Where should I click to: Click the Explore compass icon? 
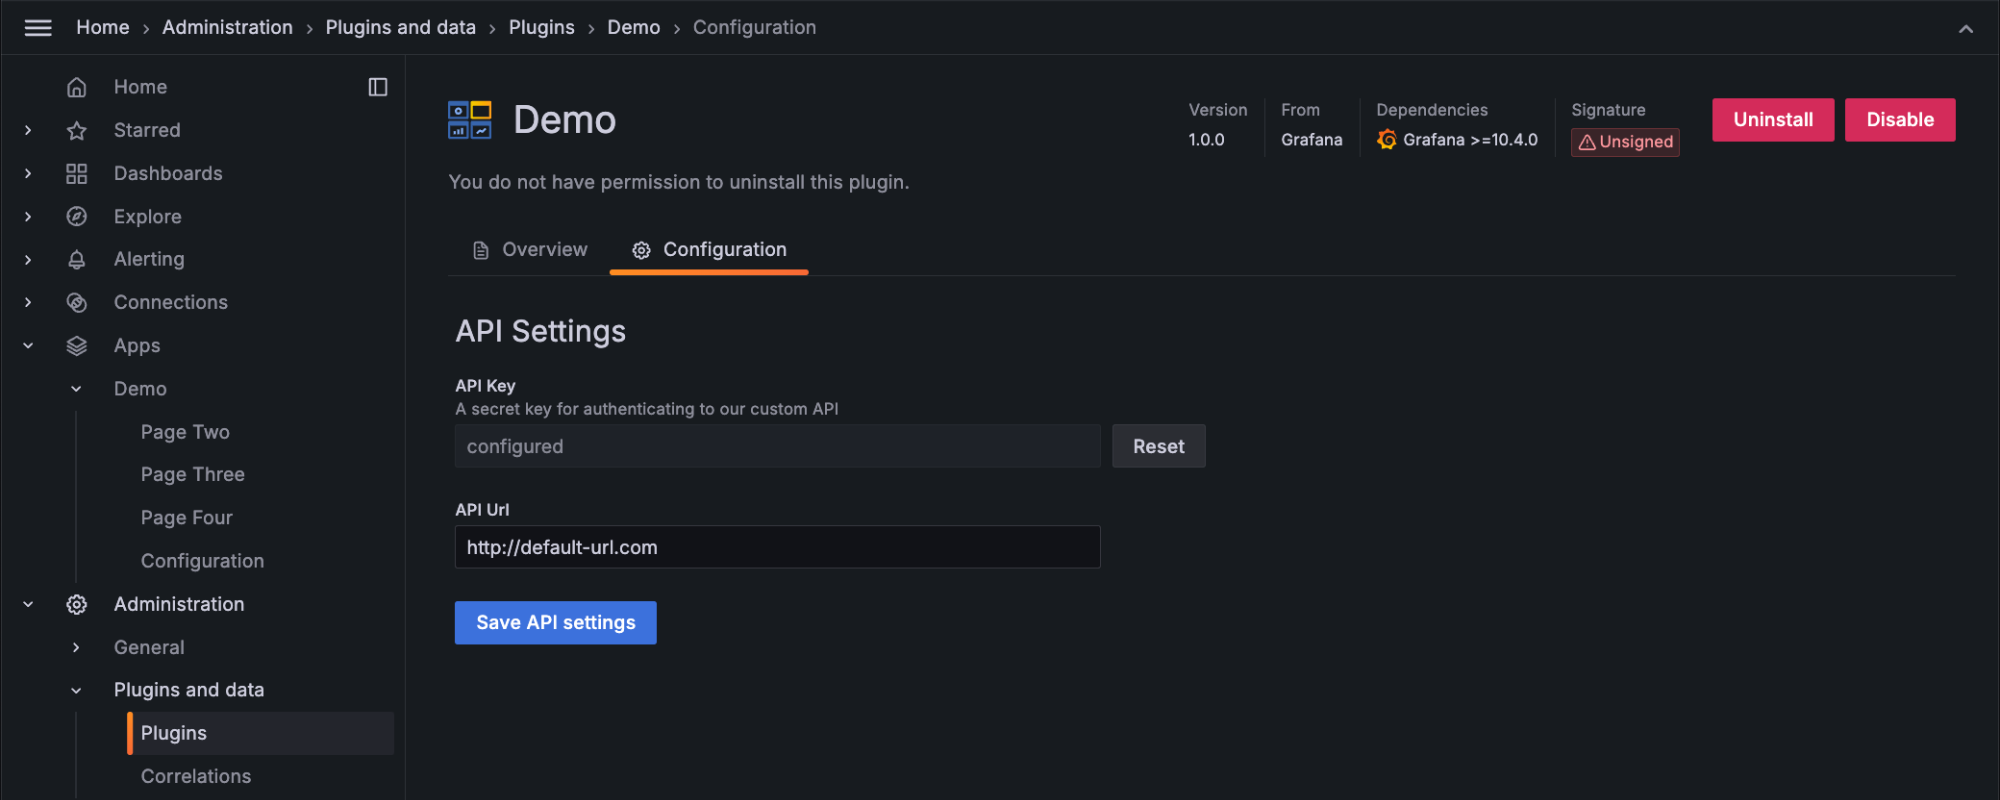click(77, 216)
